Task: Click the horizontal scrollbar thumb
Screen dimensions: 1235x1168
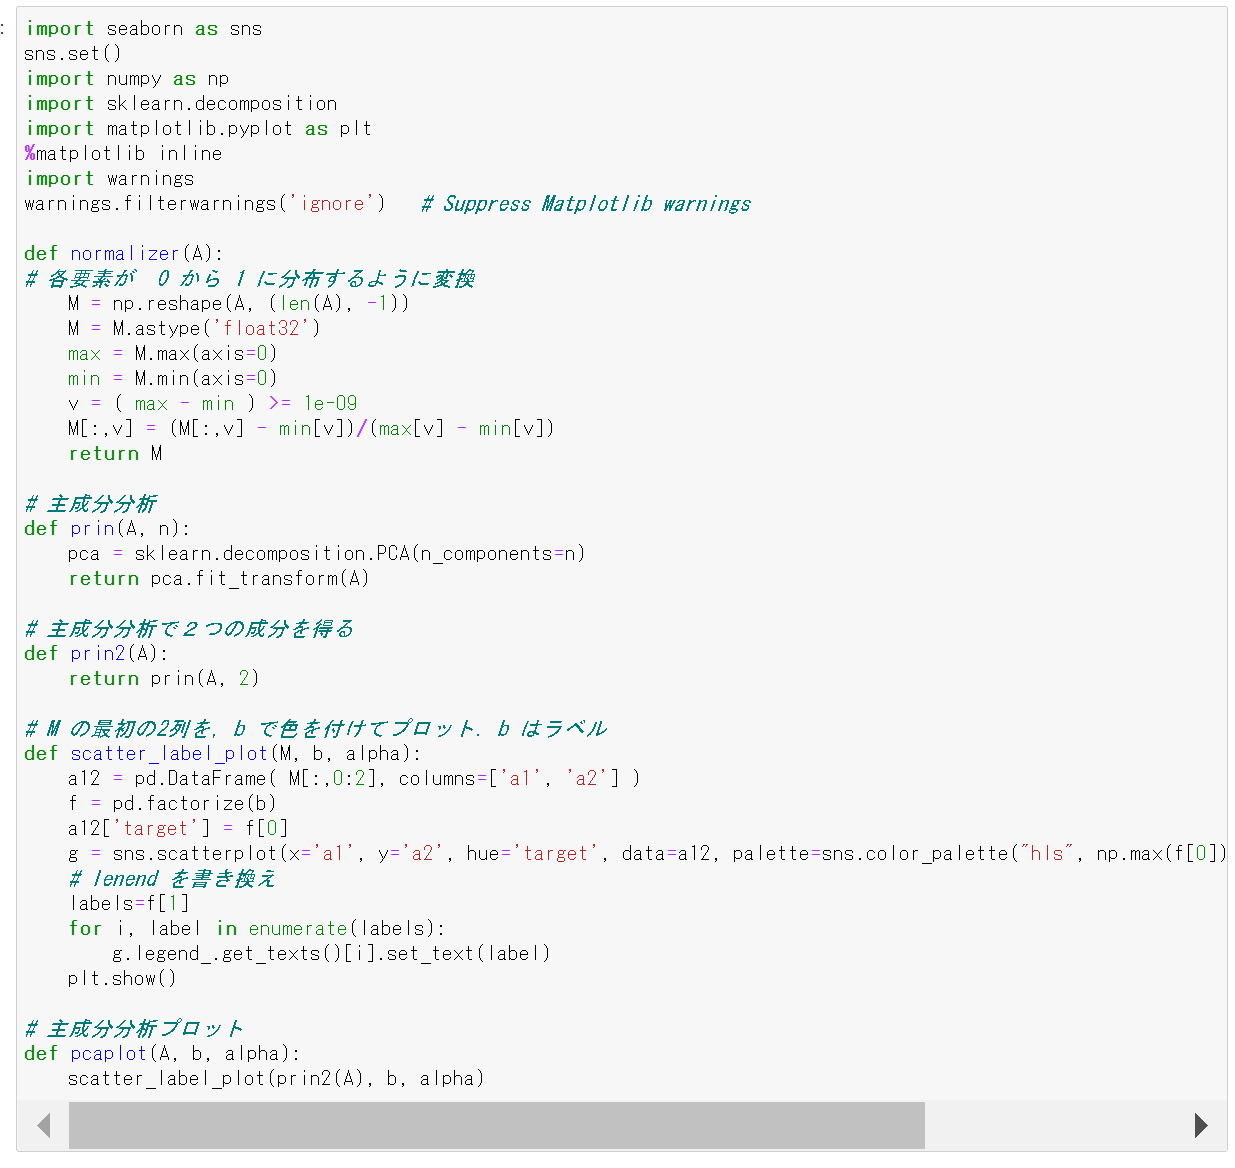Action: 496,1125
